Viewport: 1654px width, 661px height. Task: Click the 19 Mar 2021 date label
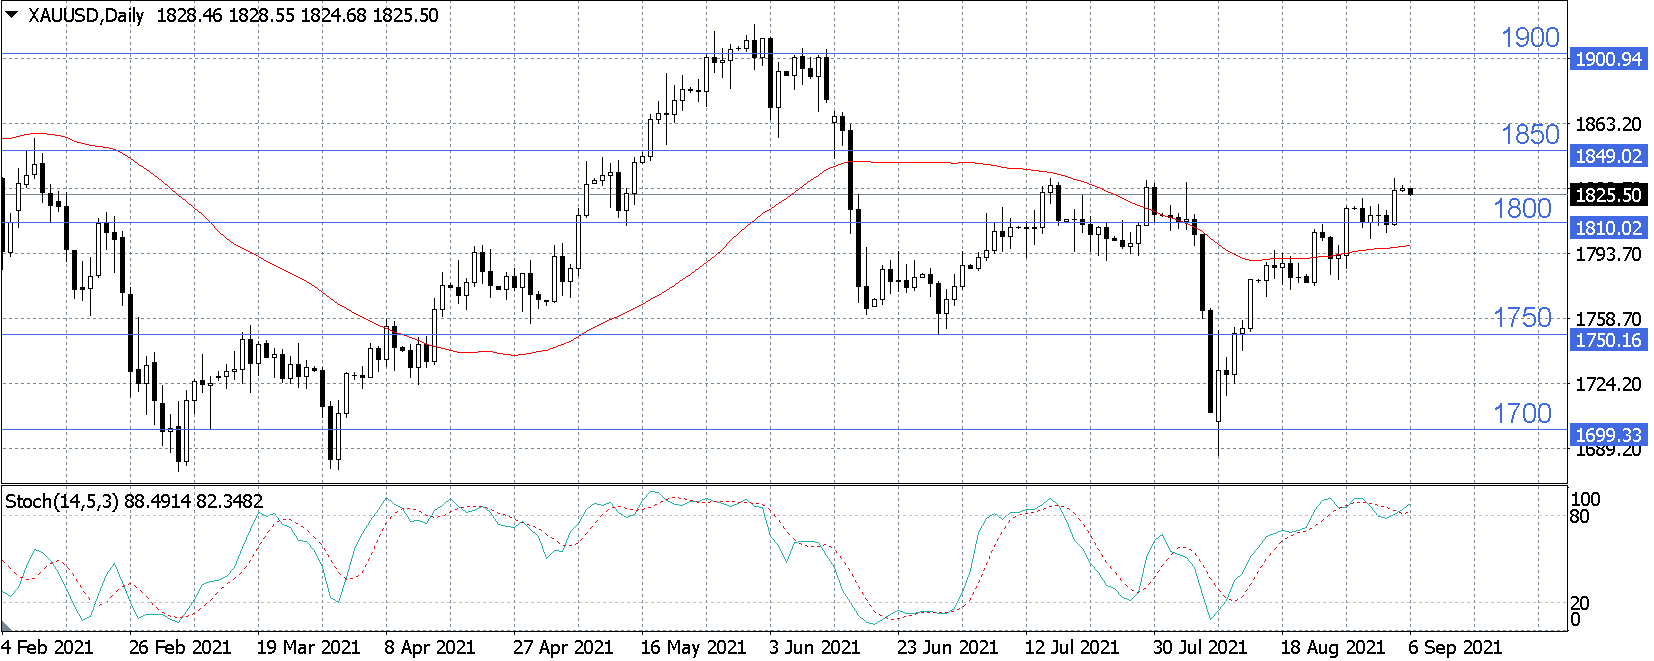[308, 647]
